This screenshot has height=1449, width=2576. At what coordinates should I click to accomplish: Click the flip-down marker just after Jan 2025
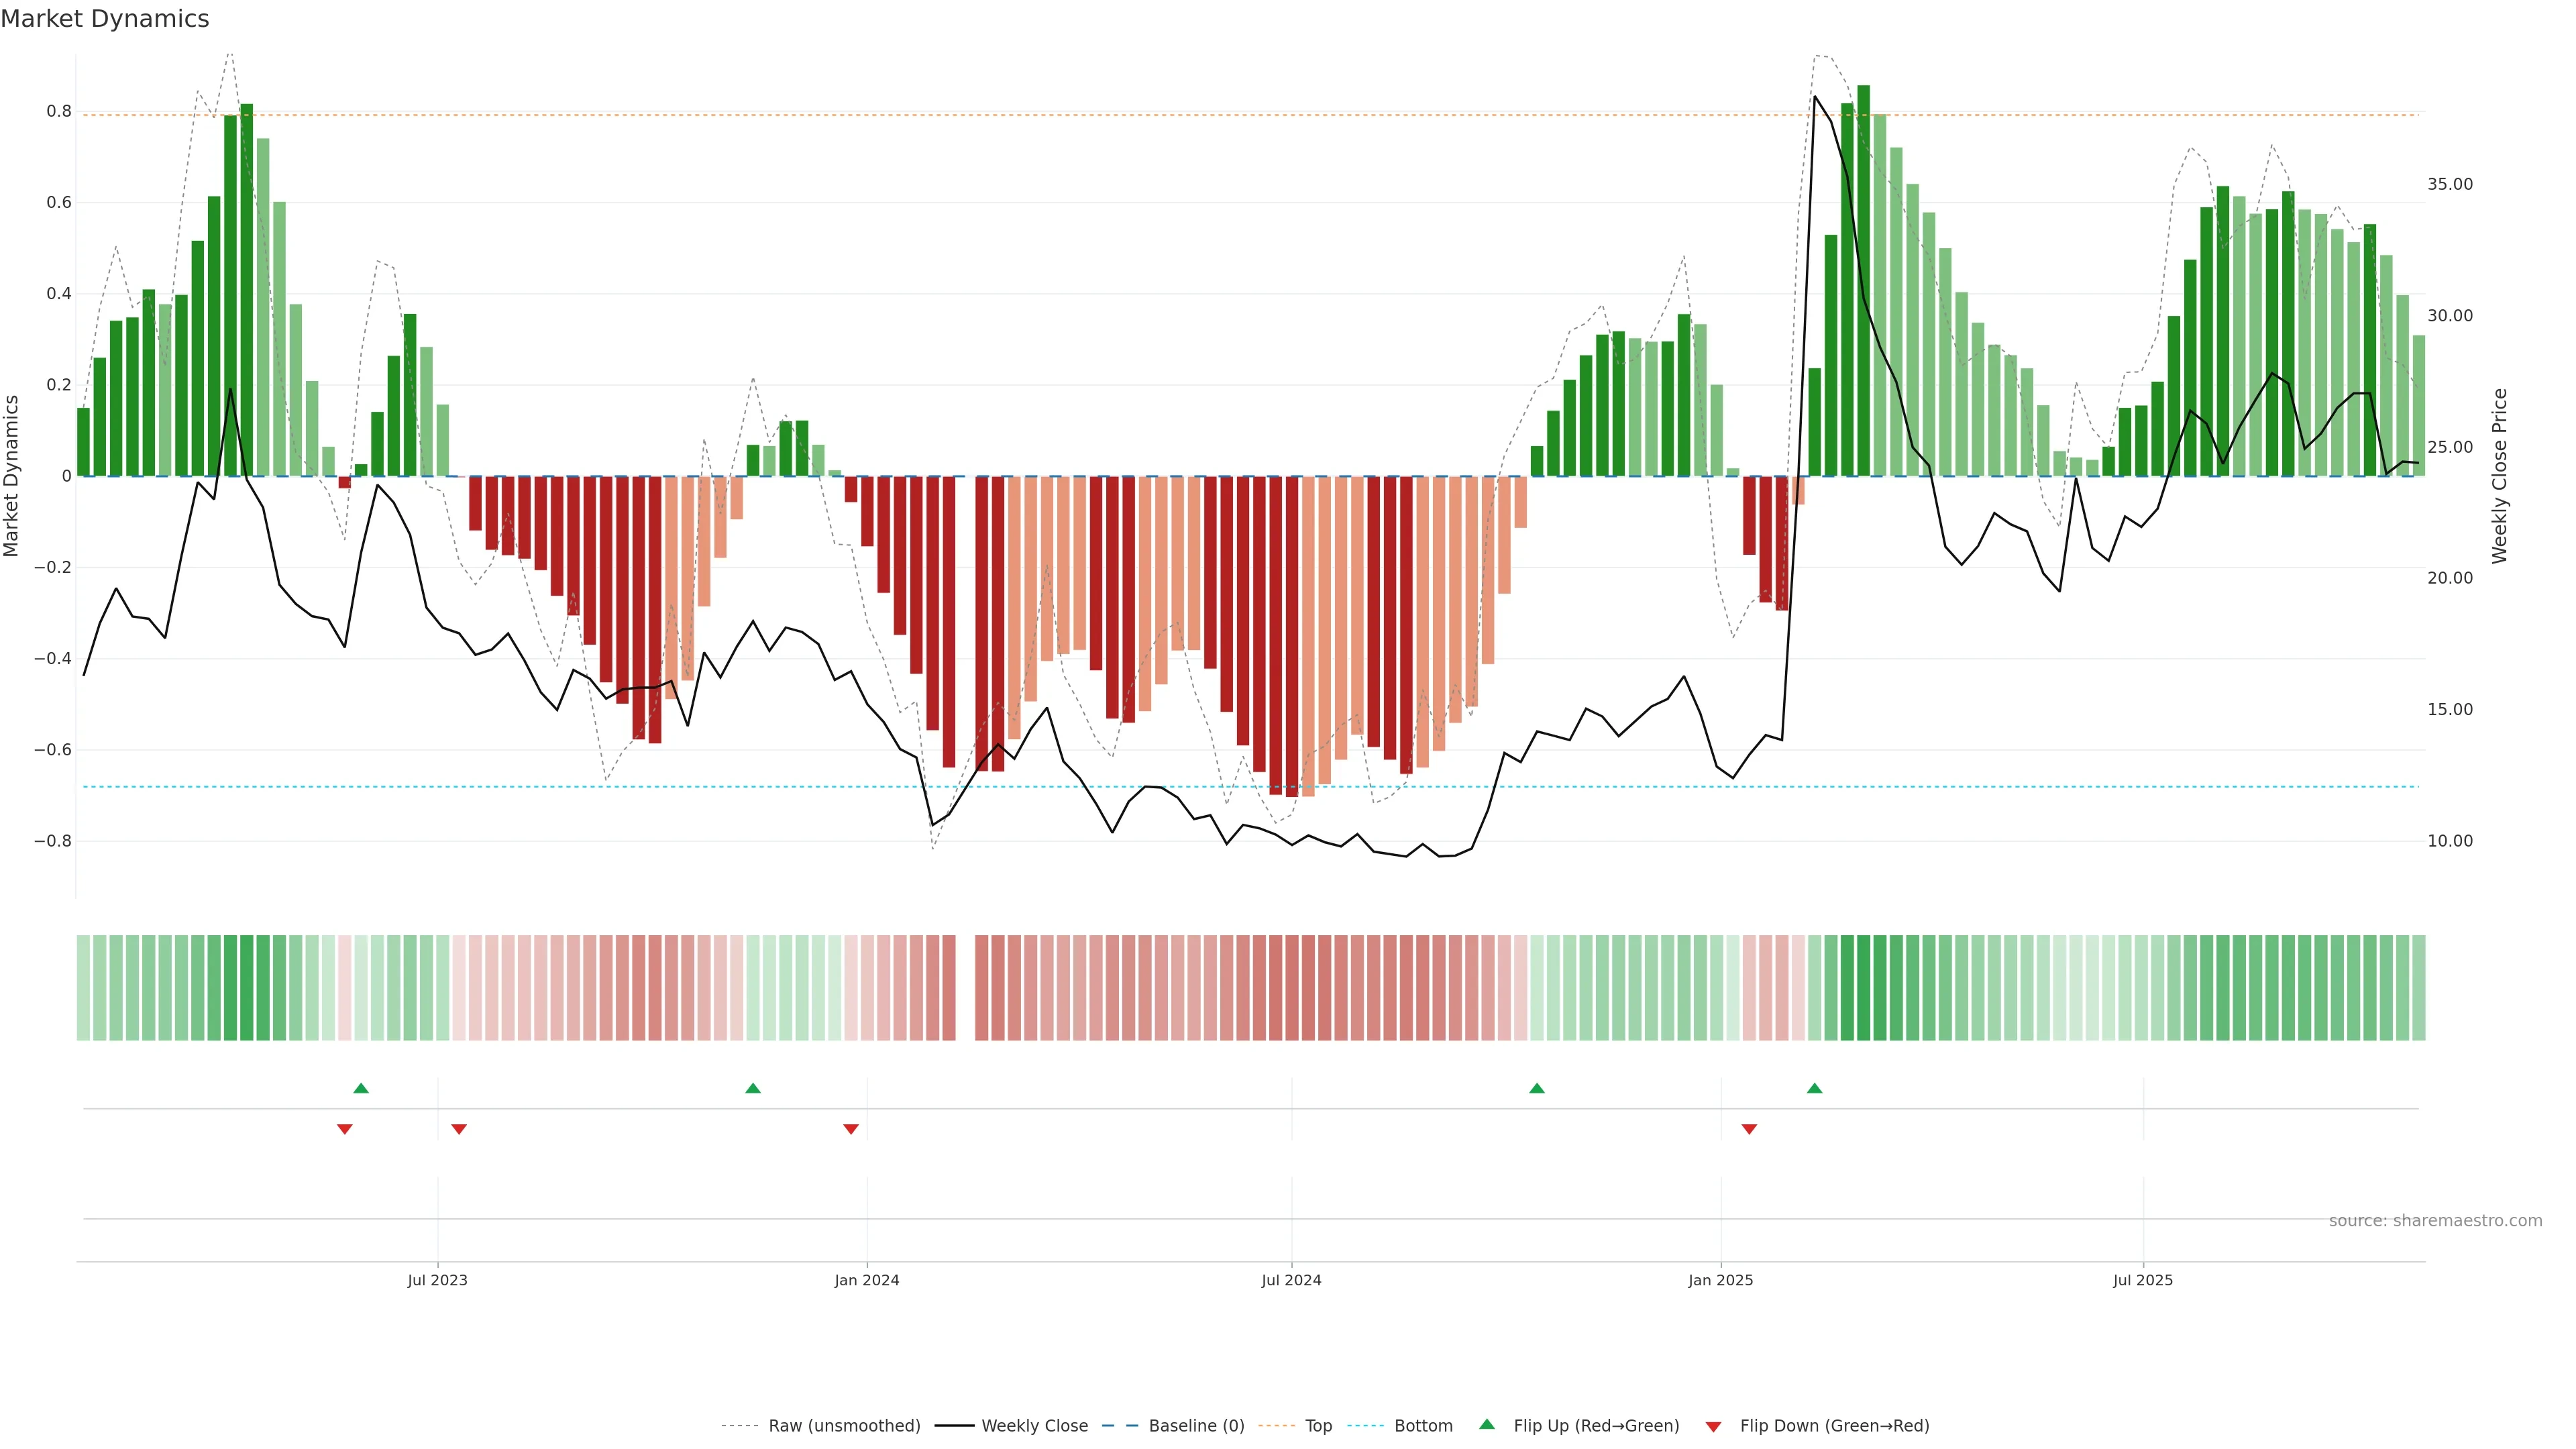(1749, 1129)
